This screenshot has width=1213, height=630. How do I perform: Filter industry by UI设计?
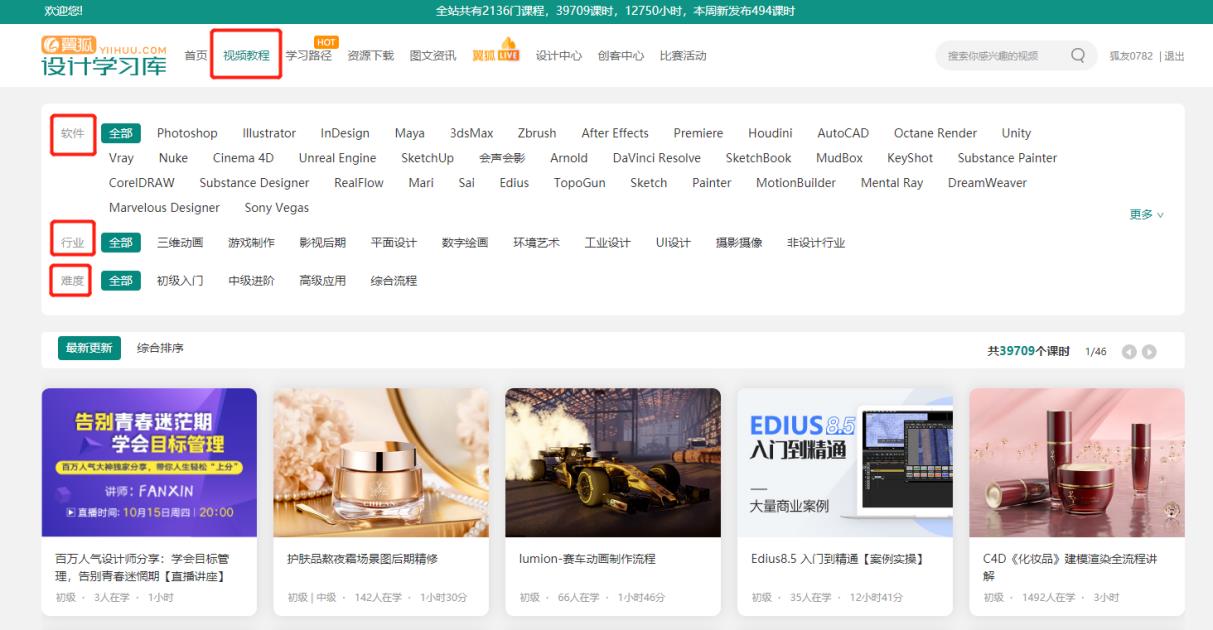pyautogui.click(x=673, y=243)
